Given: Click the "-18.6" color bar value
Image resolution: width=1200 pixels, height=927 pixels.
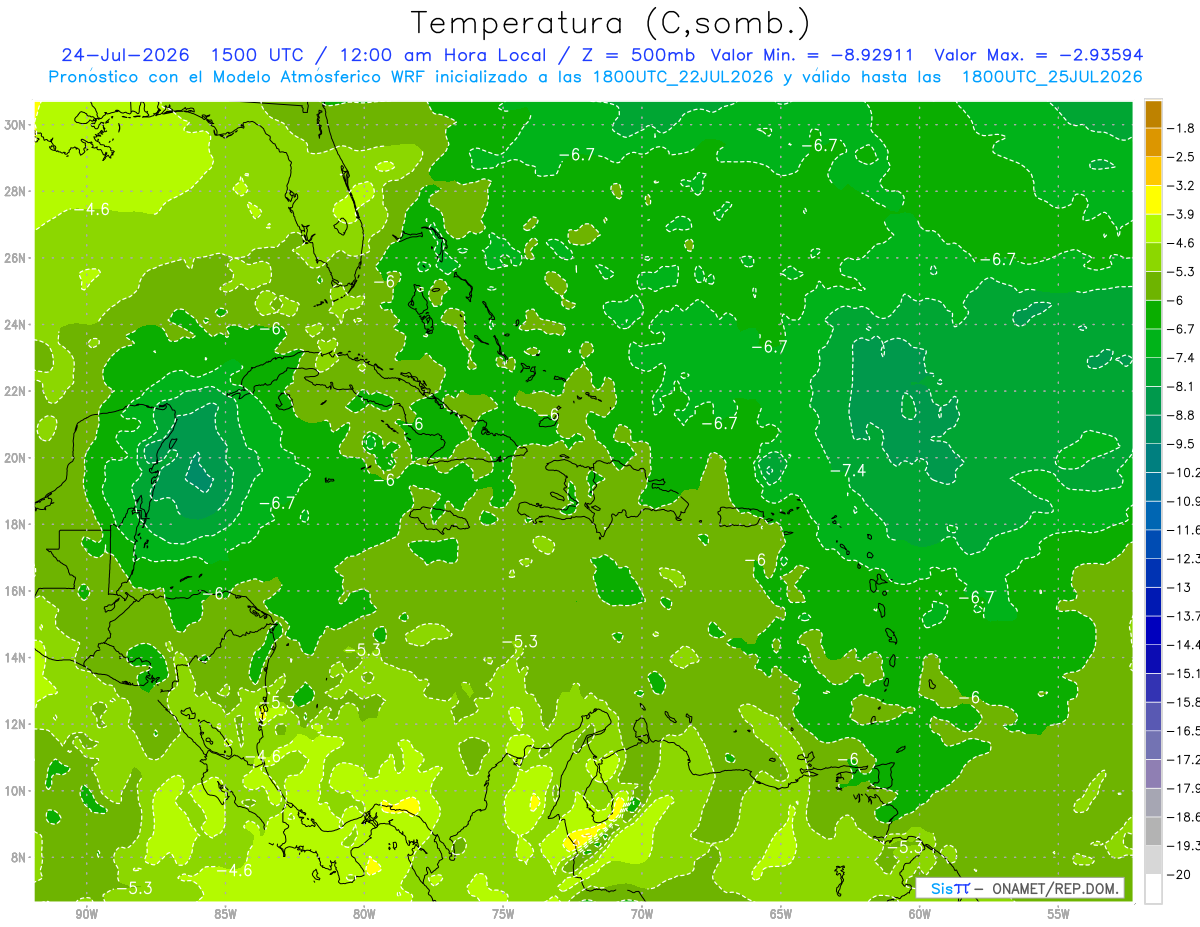Looking at the screenshot, I should point(1184,816).
